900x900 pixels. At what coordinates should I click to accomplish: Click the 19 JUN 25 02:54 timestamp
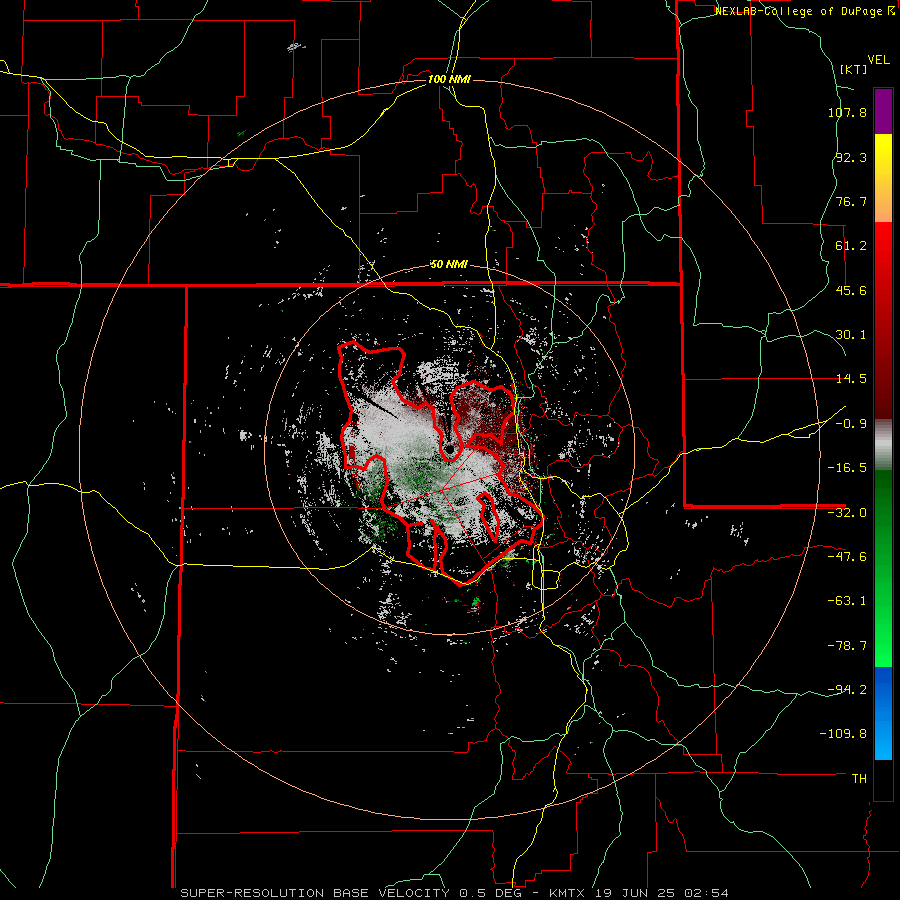(662, 893)
